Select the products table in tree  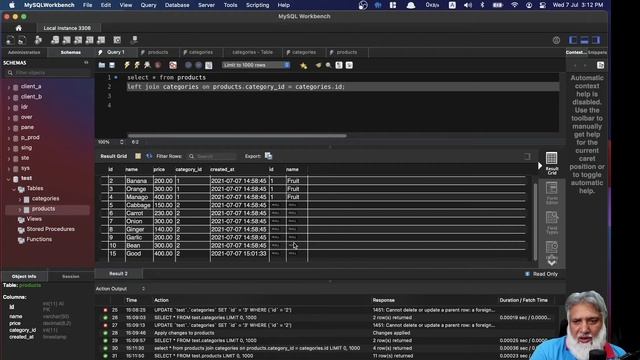tap(43, 209)
